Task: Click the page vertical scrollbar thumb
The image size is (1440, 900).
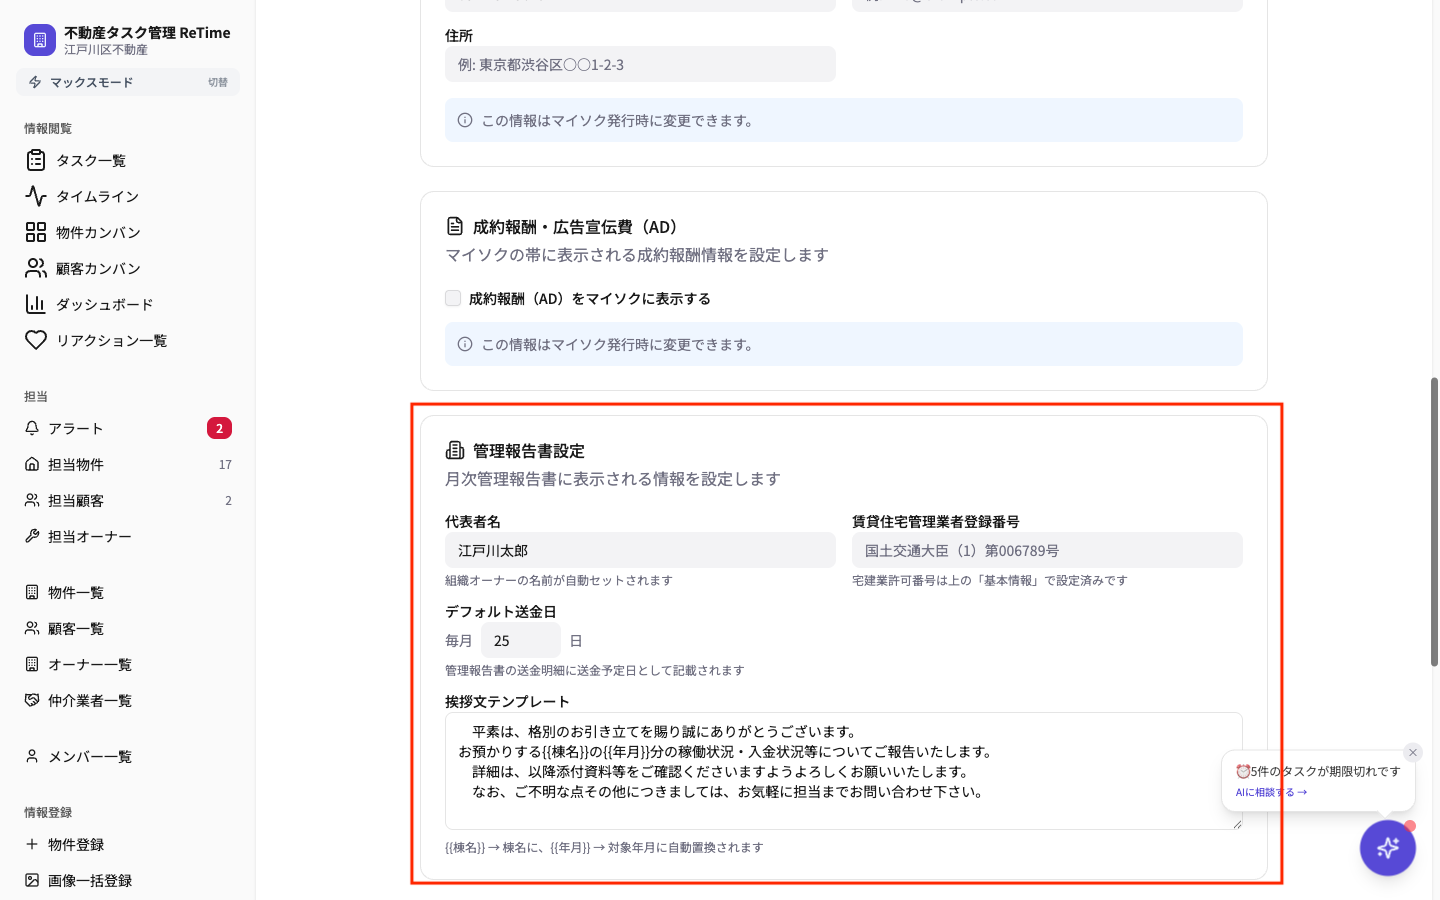Action: pyautogui.click(x=1434, y=522)
